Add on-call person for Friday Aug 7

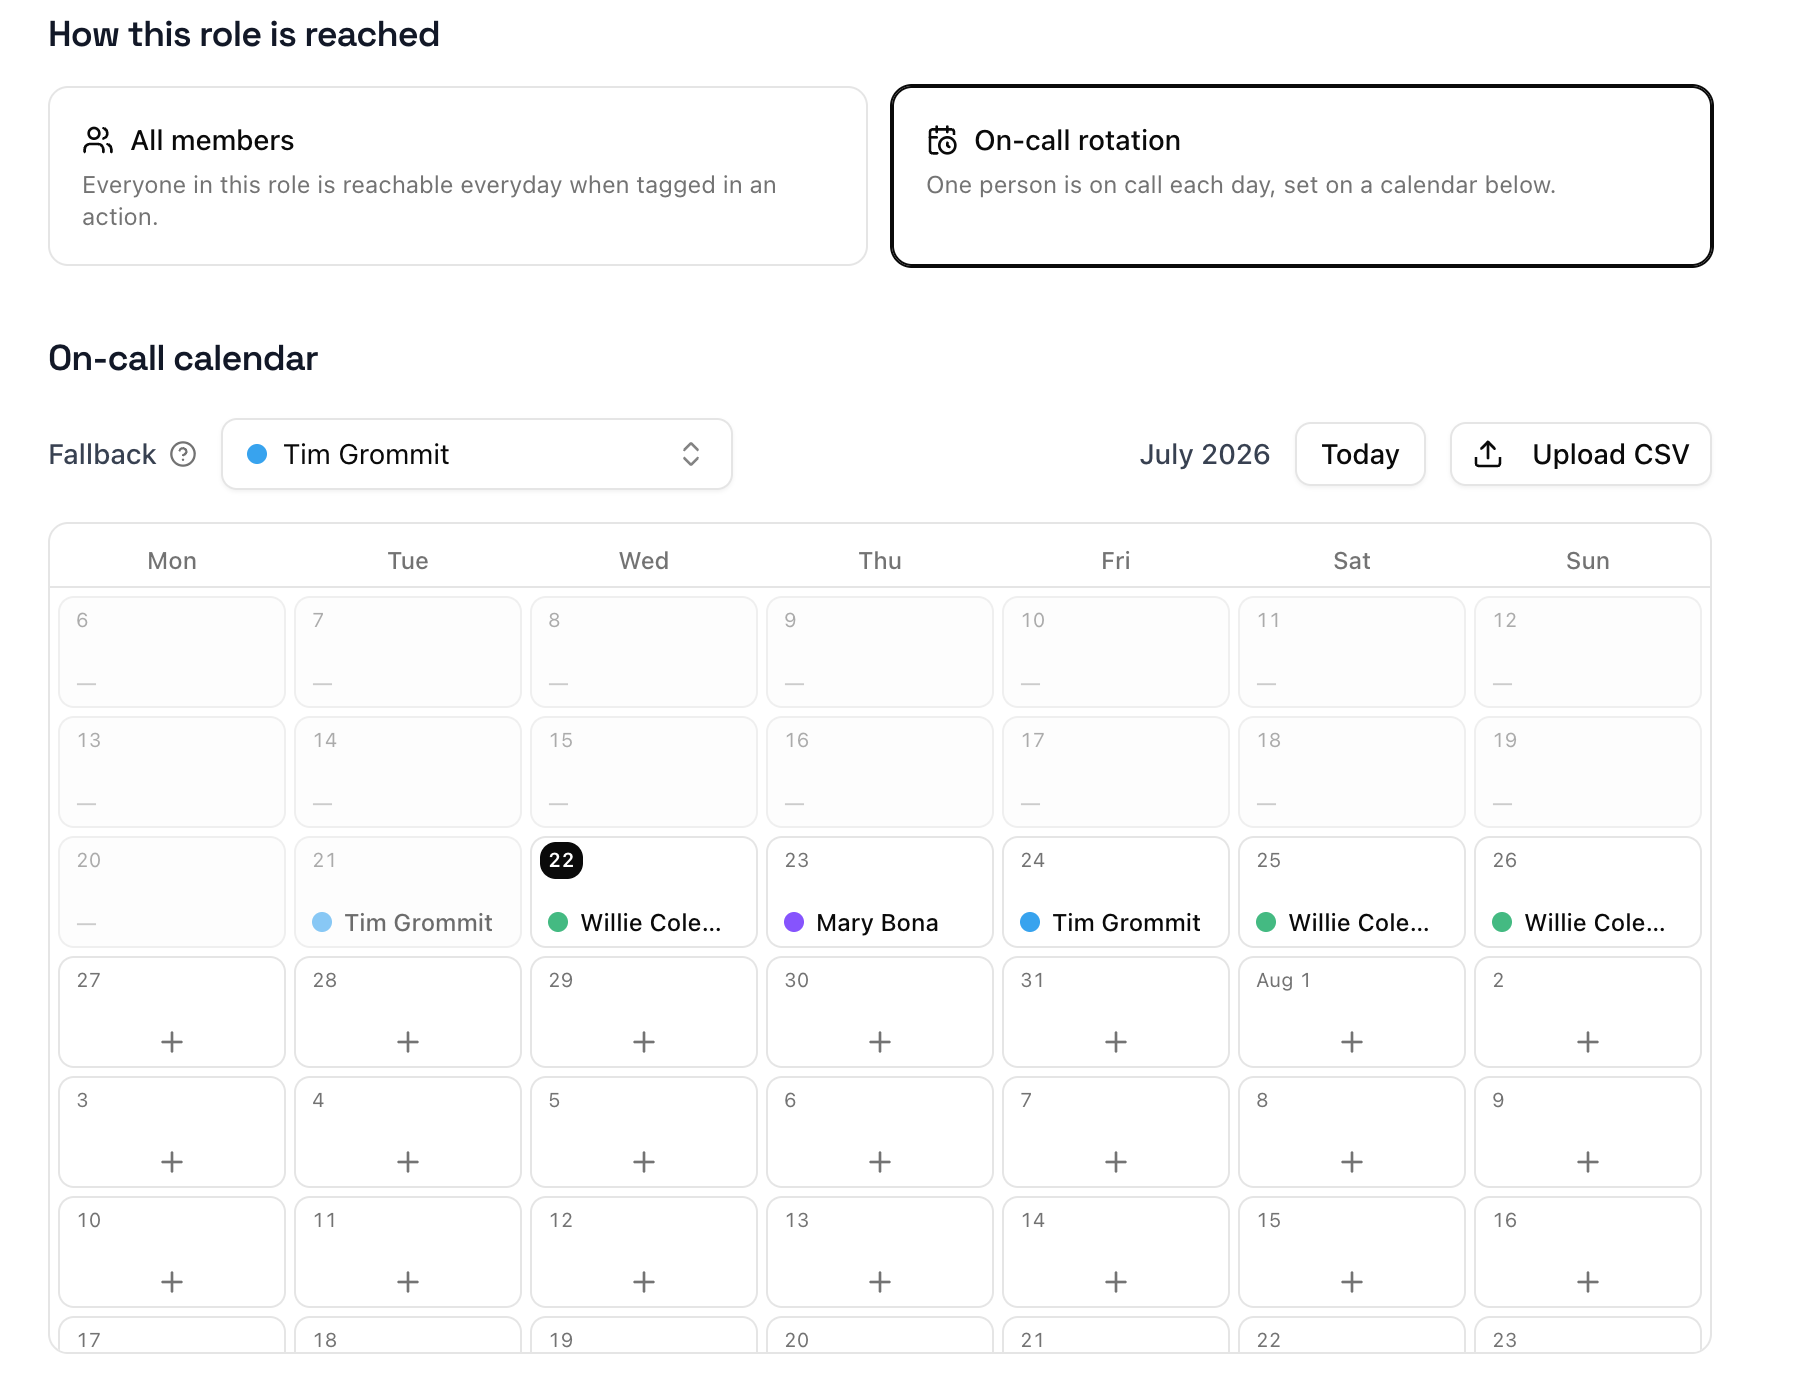(x=1116, y=1162)
